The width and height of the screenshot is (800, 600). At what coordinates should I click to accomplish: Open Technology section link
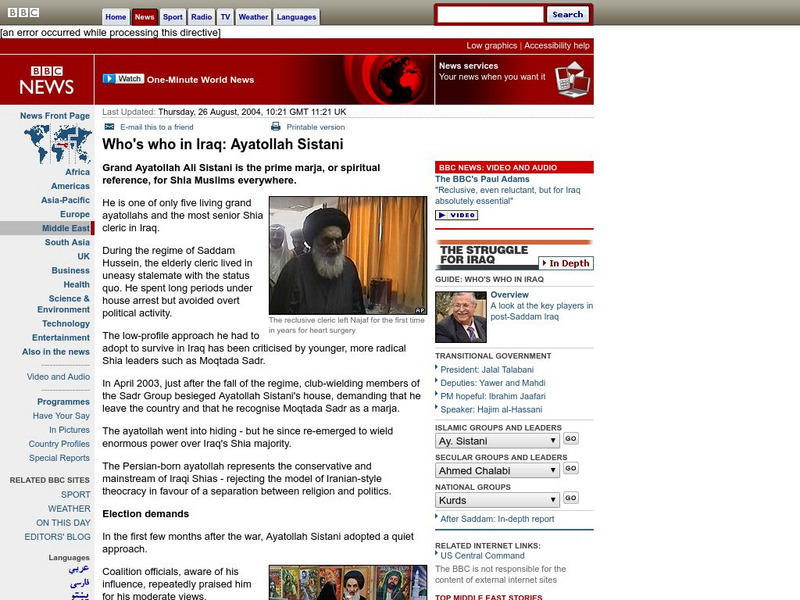(x=66, y=323)
